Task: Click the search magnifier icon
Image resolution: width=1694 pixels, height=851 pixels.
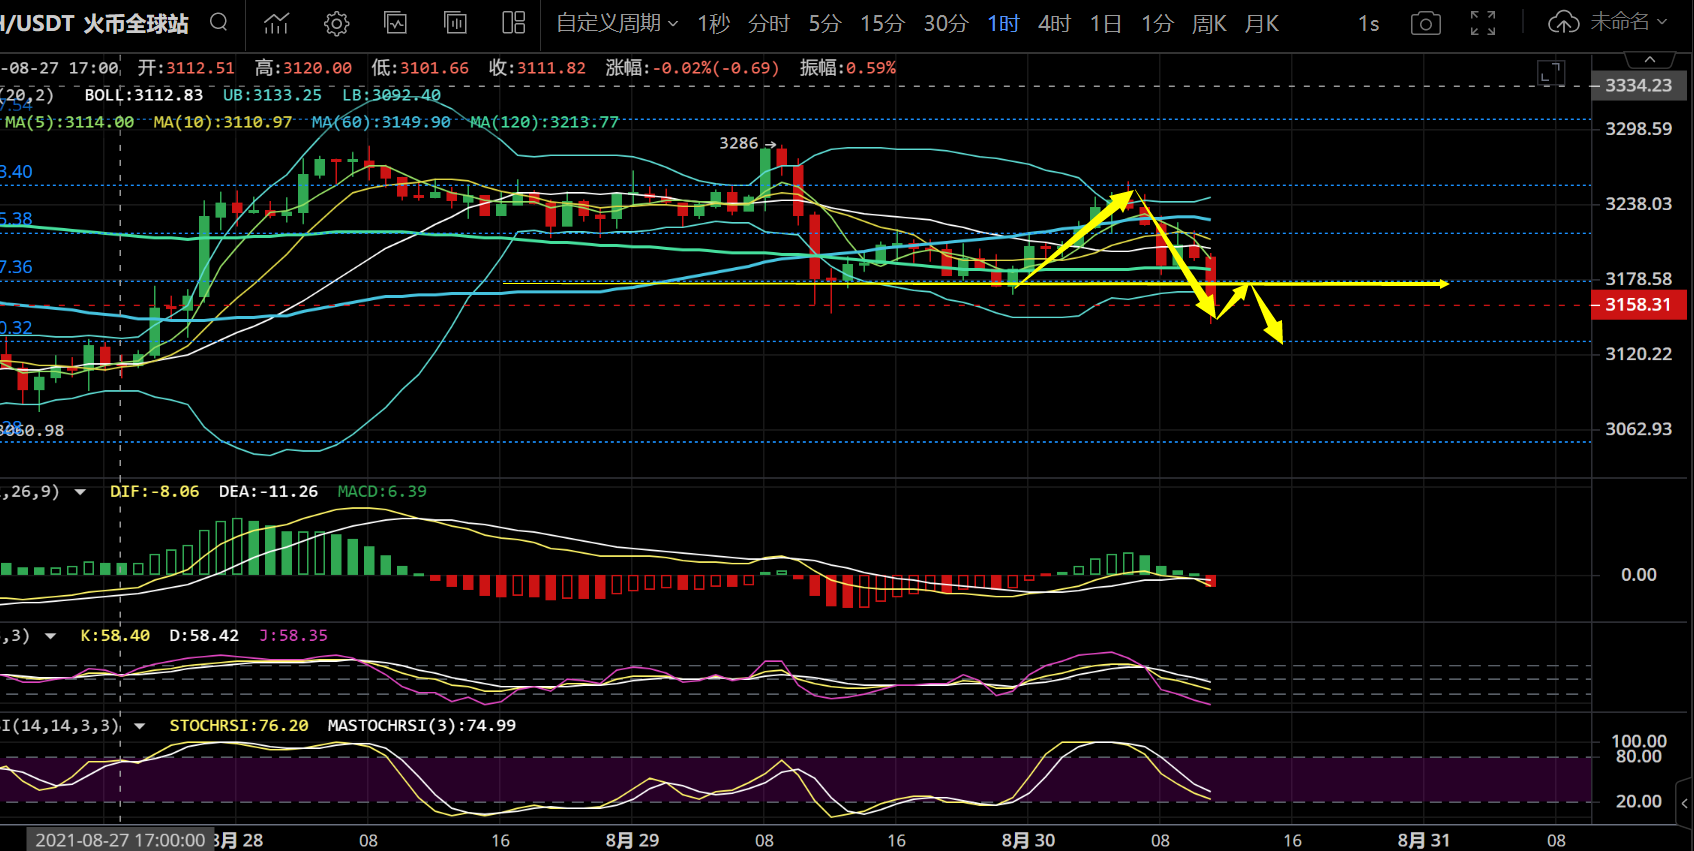Action: [x=219, y=22]
